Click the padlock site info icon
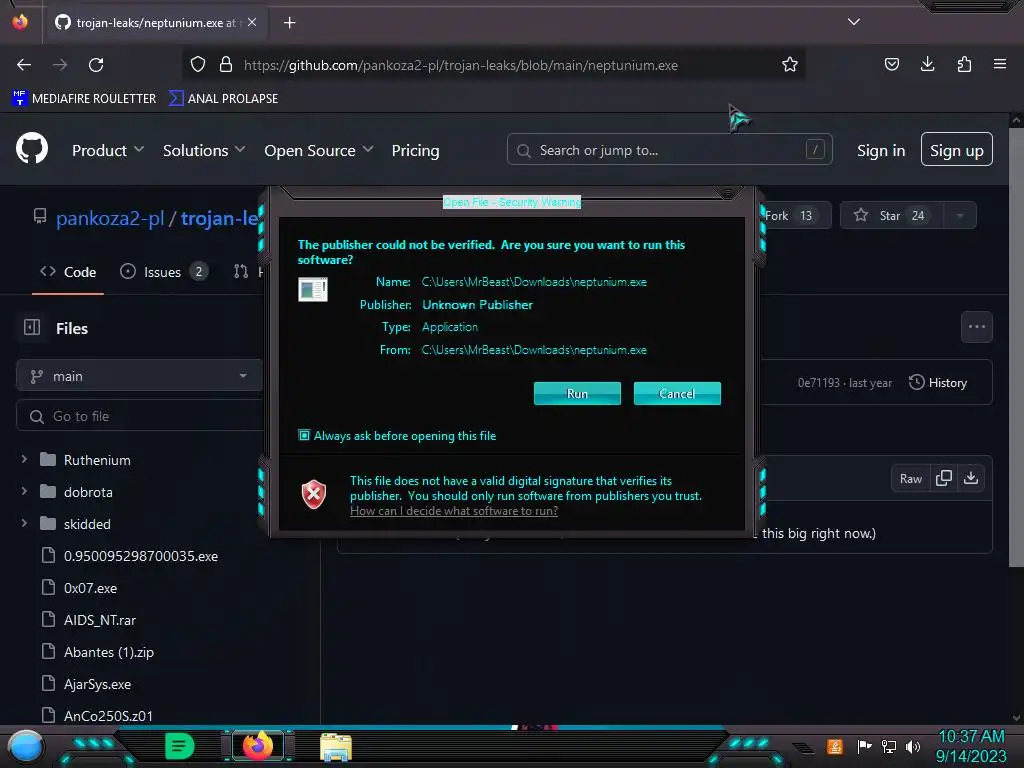Image resolution: width=1024 pixels, height=768 pixels. click(226, 65)
